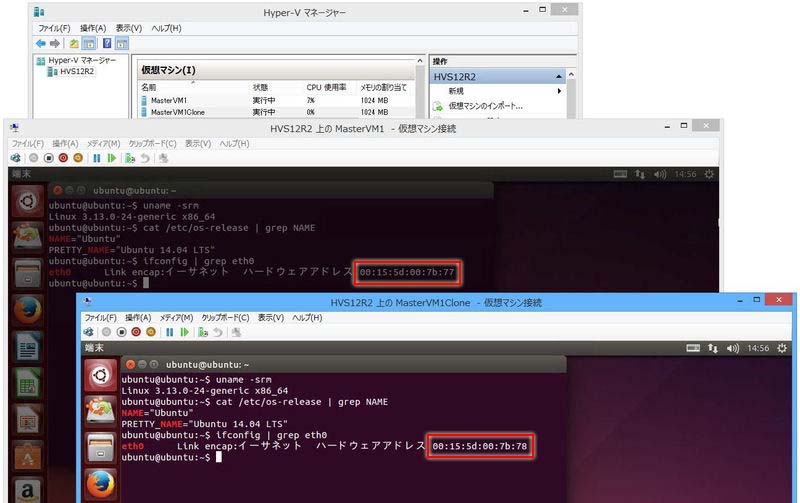This screenshot has height=503, width=800.
Task: Open 操作(A) menu in MasterVM1 window
Action: tap(65, 144)
